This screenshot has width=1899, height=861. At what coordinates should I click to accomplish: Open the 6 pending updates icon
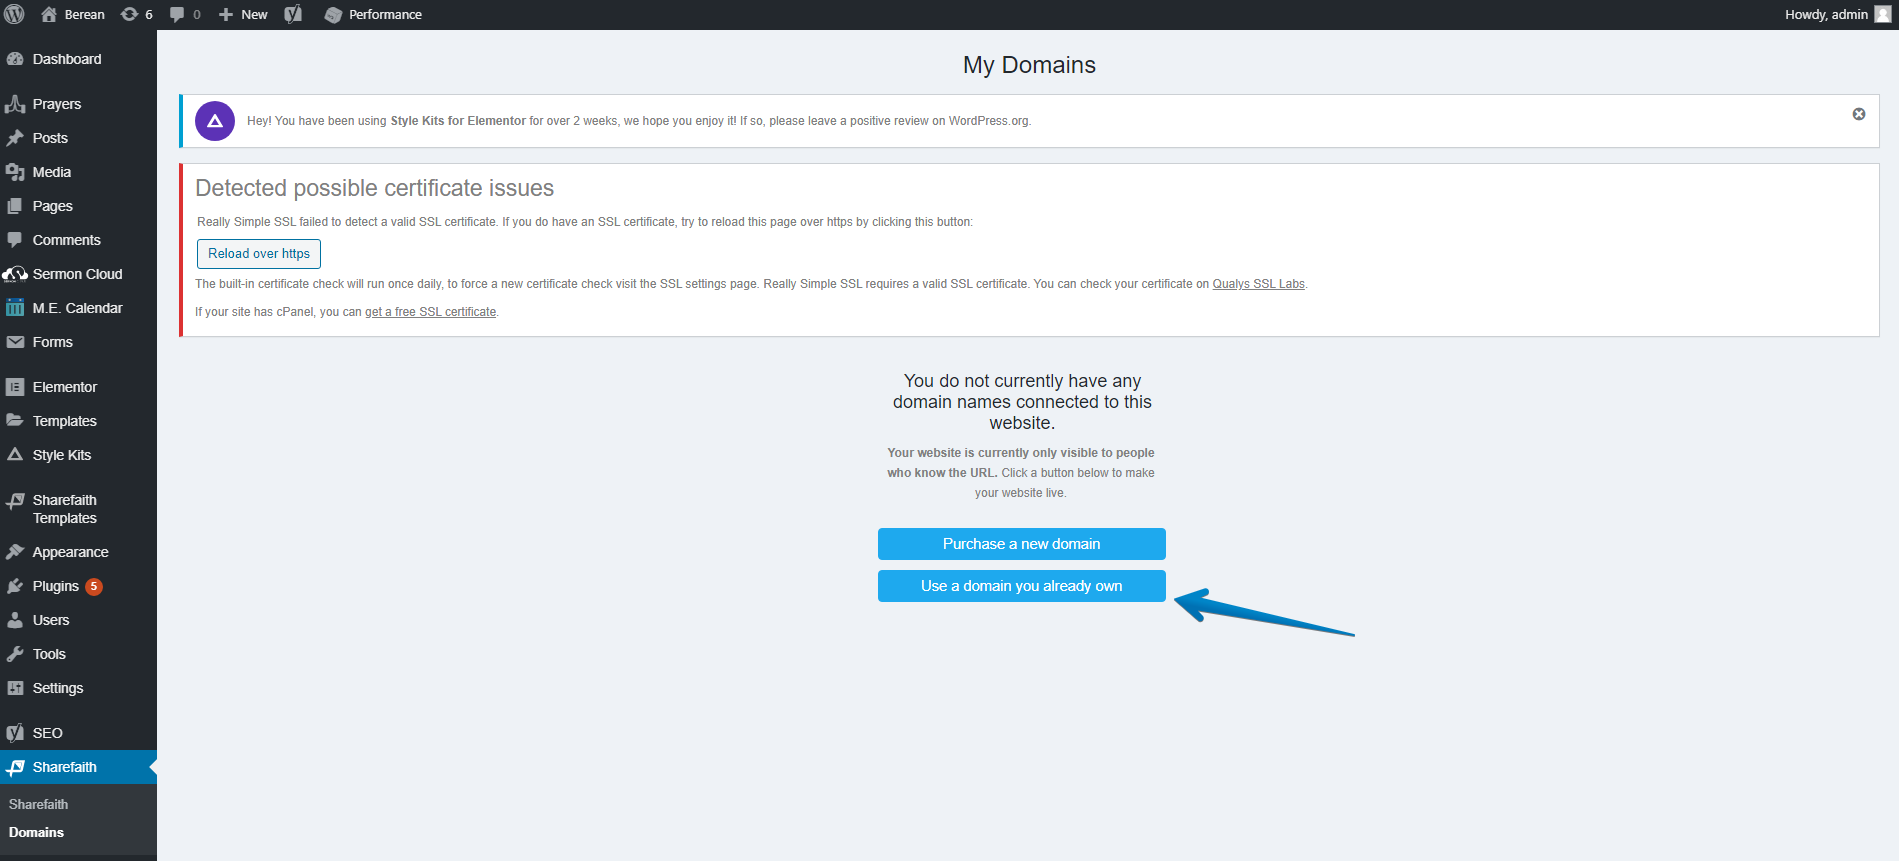(129, 14)
